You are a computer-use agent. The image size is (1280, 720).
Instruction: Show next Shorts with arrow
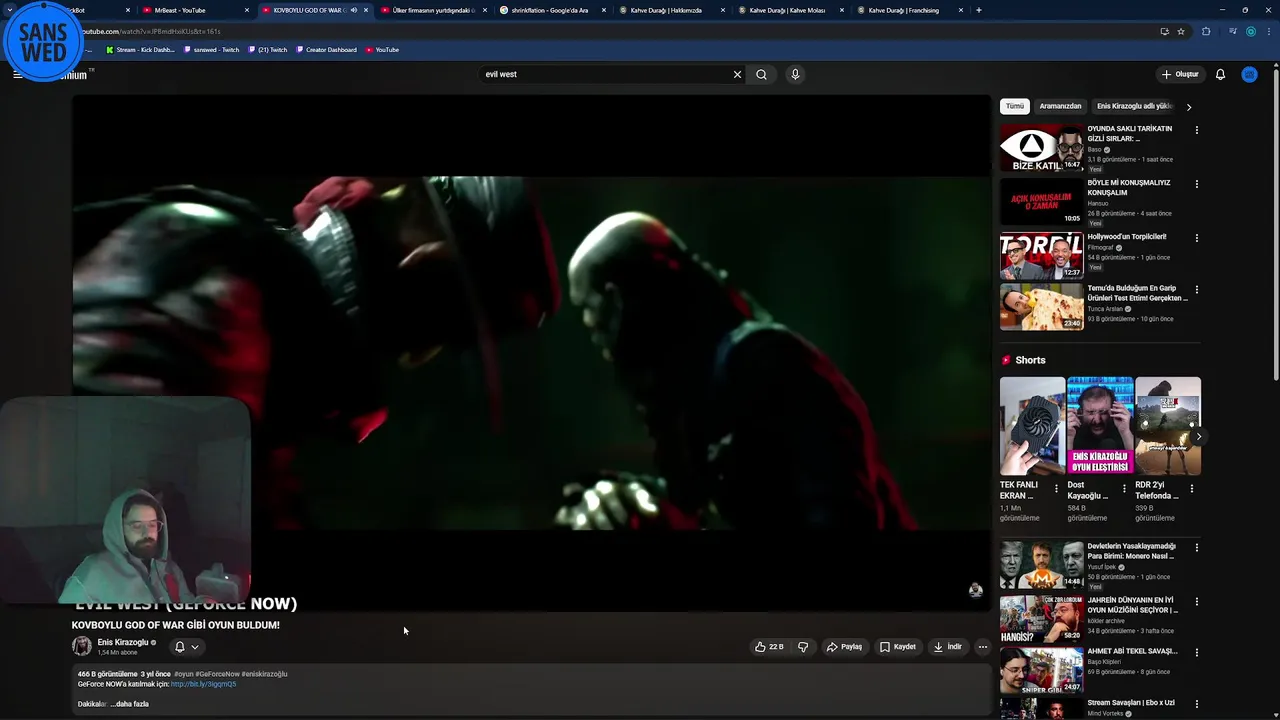tap(1198, 436)
